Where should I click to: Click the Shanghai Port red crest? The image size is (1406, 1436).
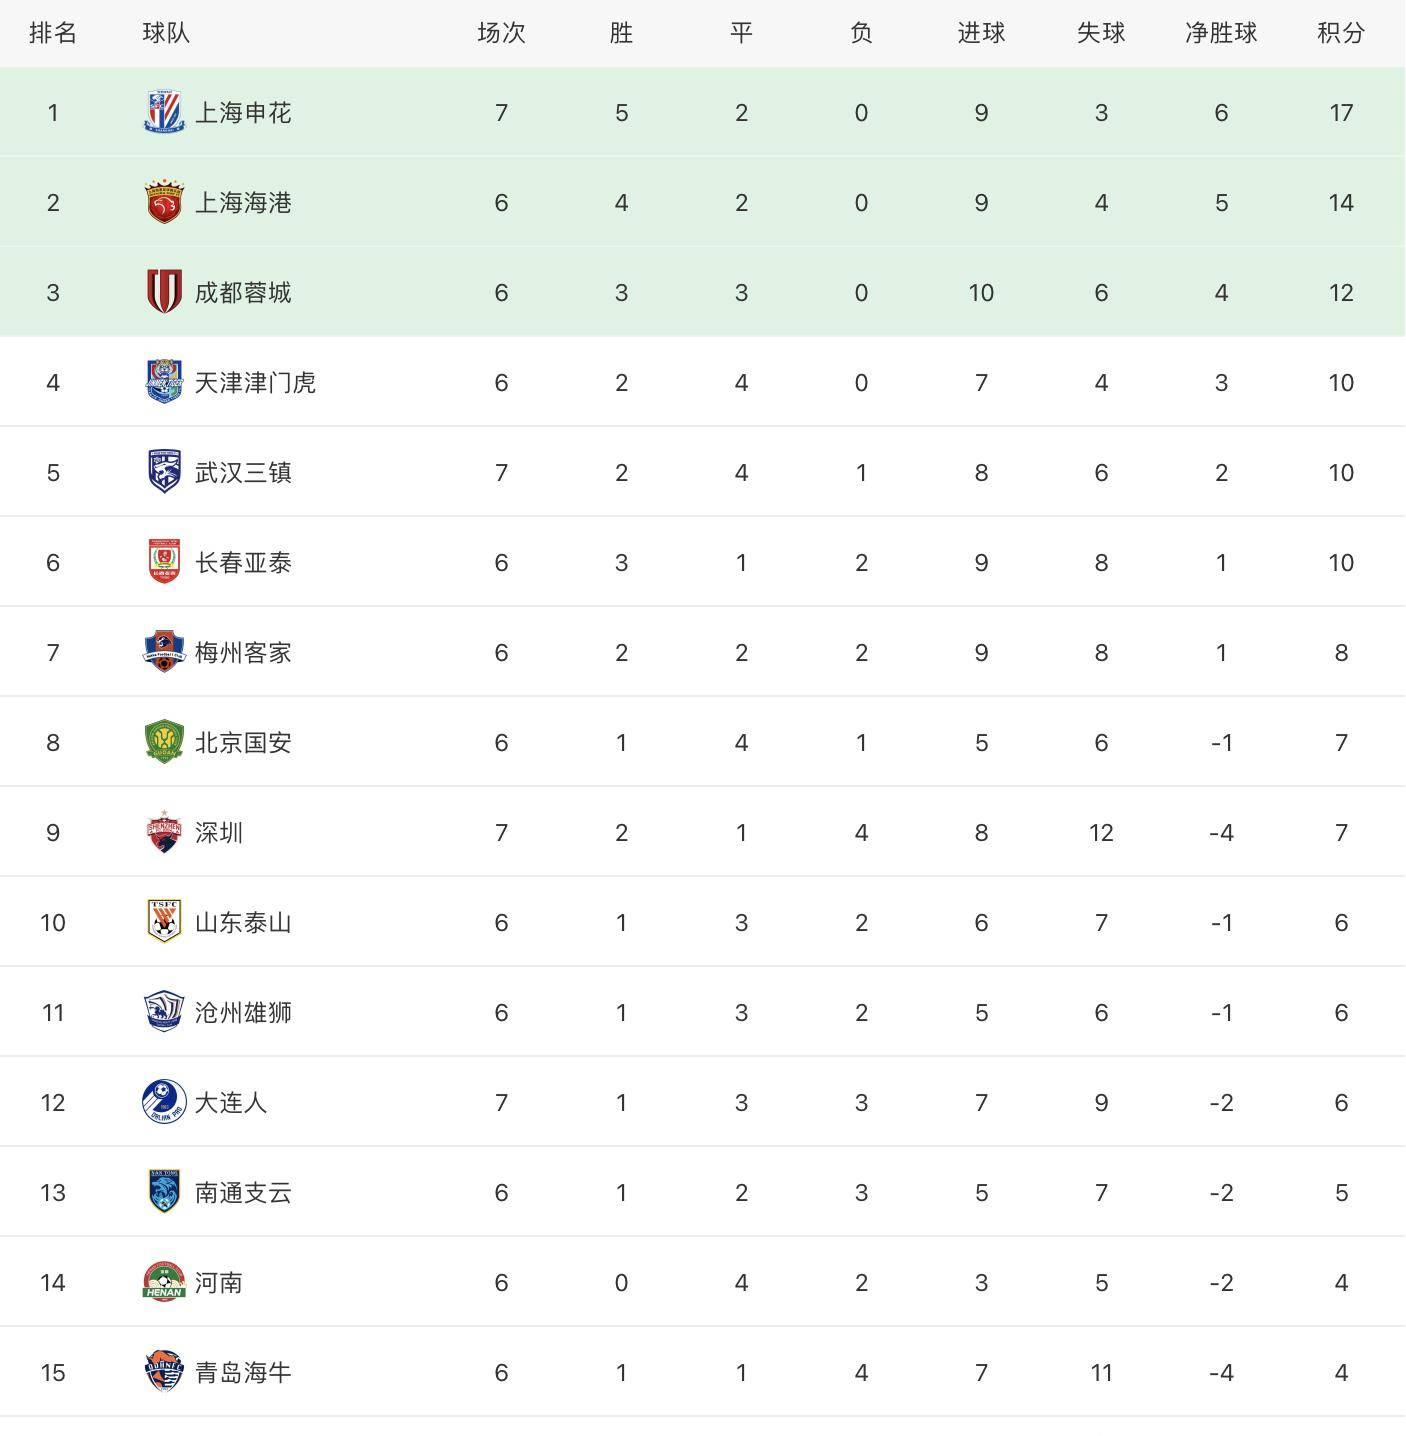pyautogui.click(x=164, y=202)
